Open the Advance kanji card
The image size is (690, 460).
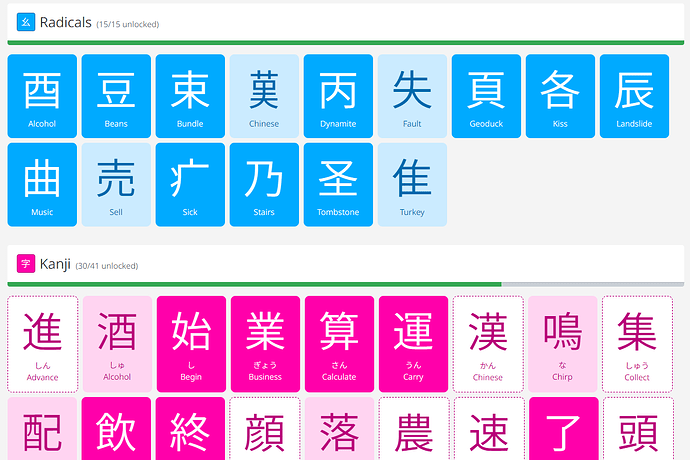(43, 344)
